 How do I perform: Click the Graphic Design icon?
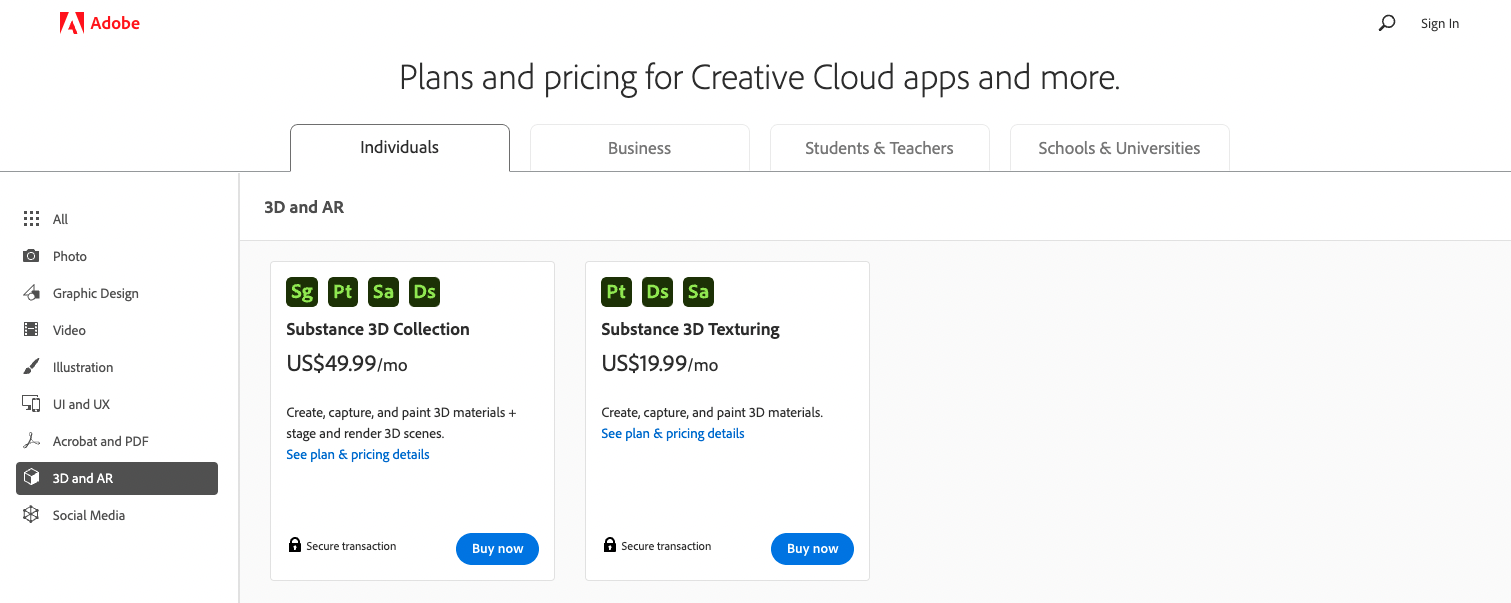click(x=31, y=293)
